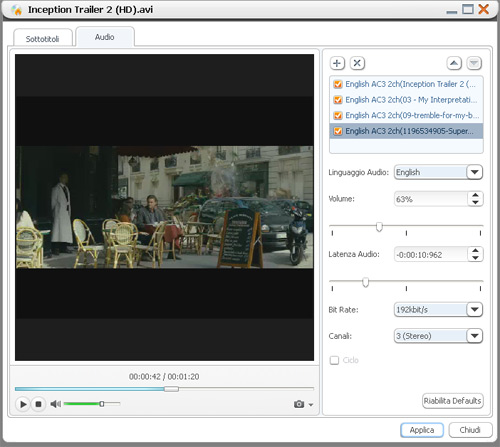Open Bit Rate dropdown
This screenshot has width=500, height=447.
pos(475,310)
